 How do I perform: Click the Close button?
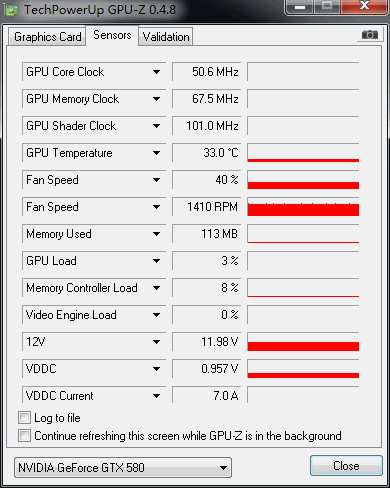point(346,466)
